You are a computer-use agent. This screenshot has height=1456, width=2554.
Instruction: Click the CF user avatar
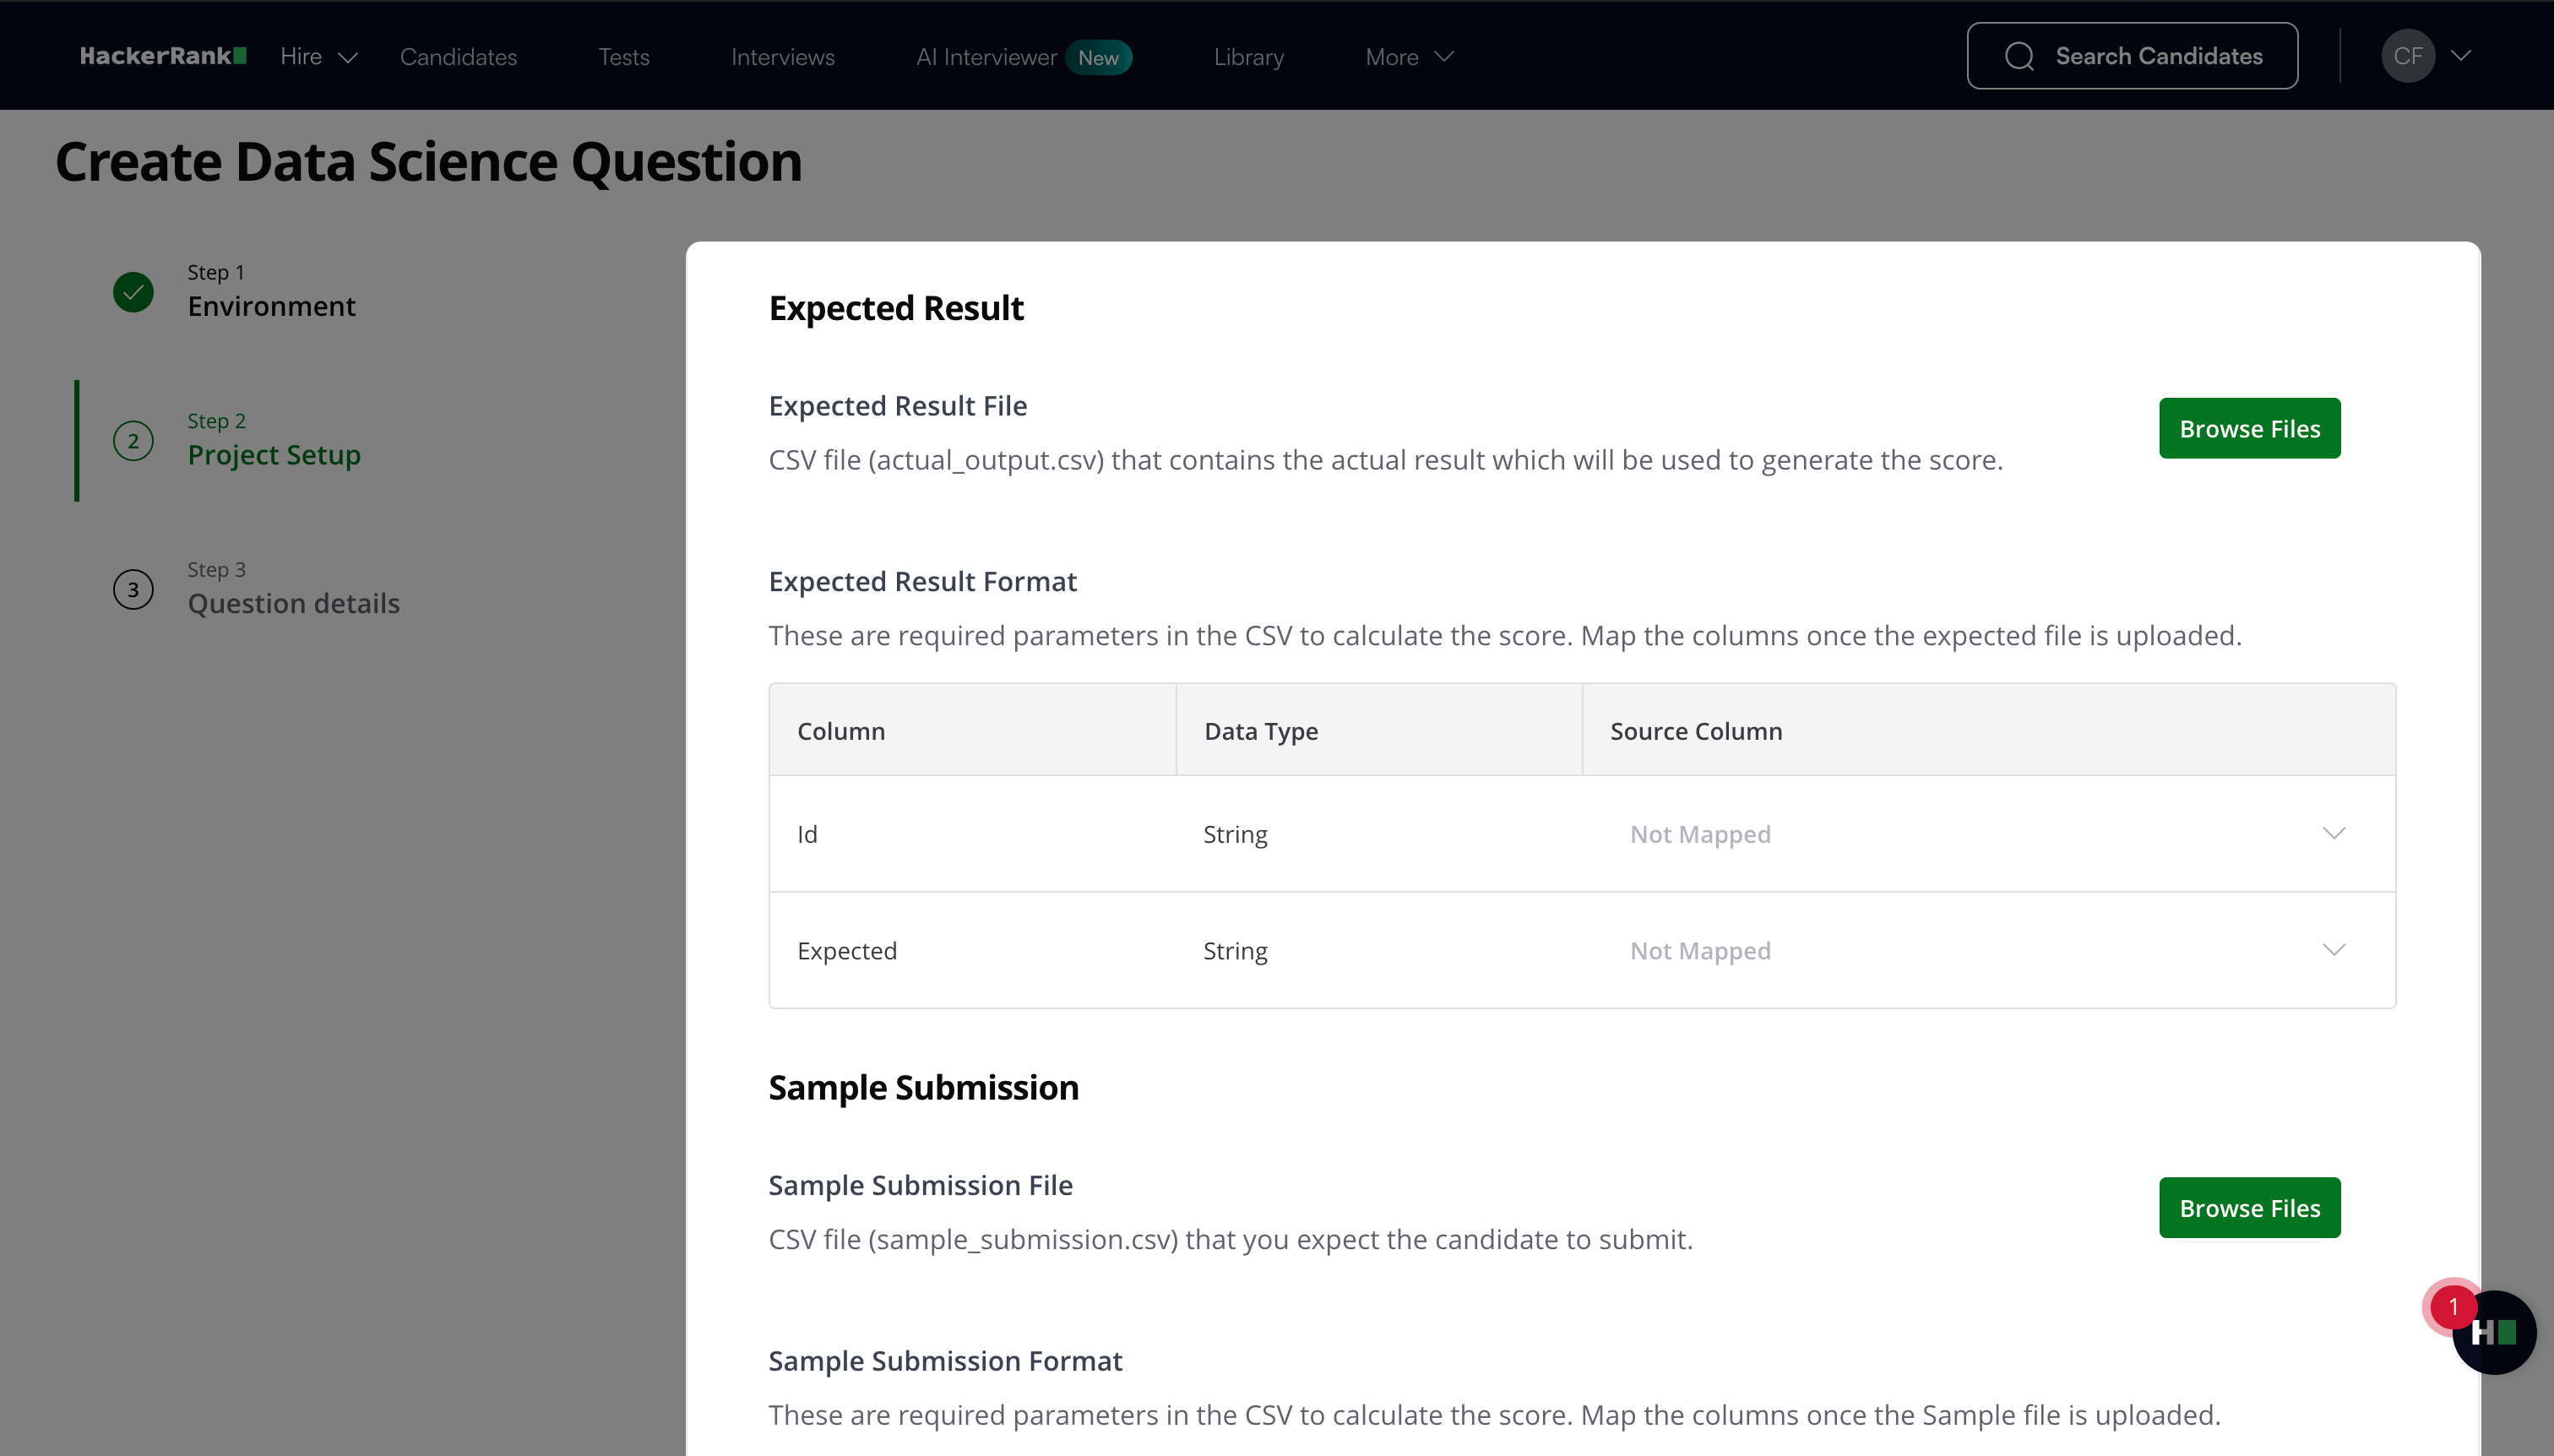click(2407, 56)
